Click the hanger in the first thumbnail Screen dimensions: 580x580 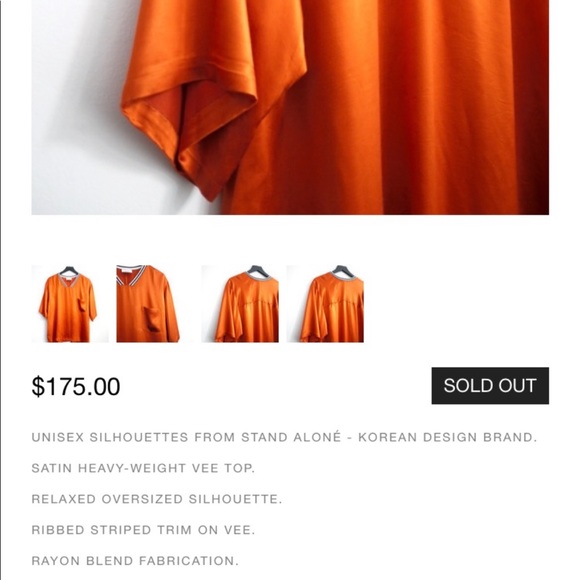(69, 270)
